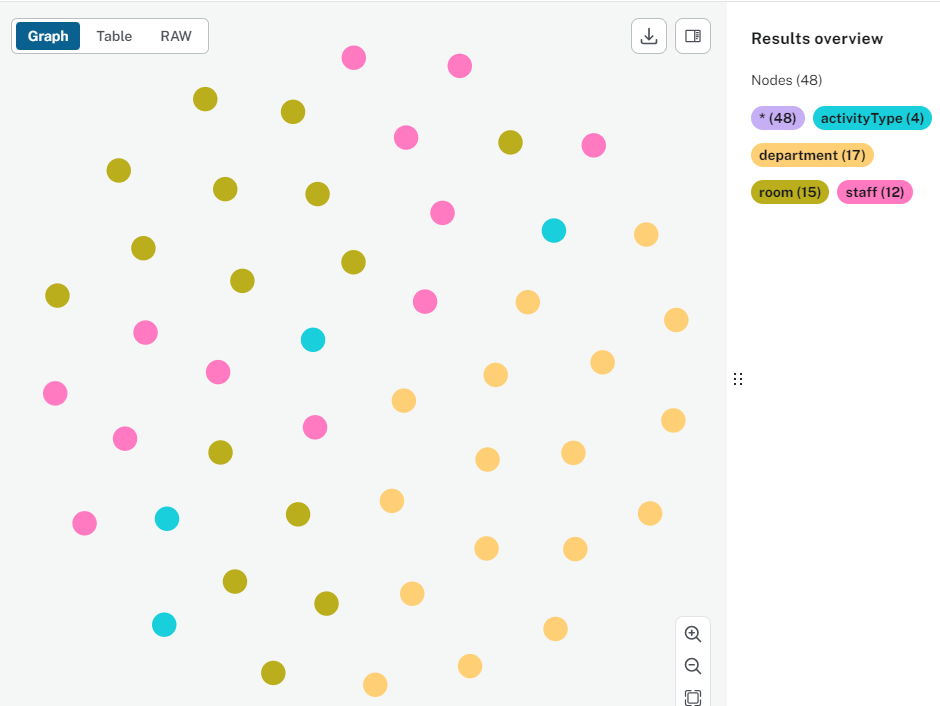Zoom in on the graph
Viewport: 940px width, 706px height.
pos(693,634)
